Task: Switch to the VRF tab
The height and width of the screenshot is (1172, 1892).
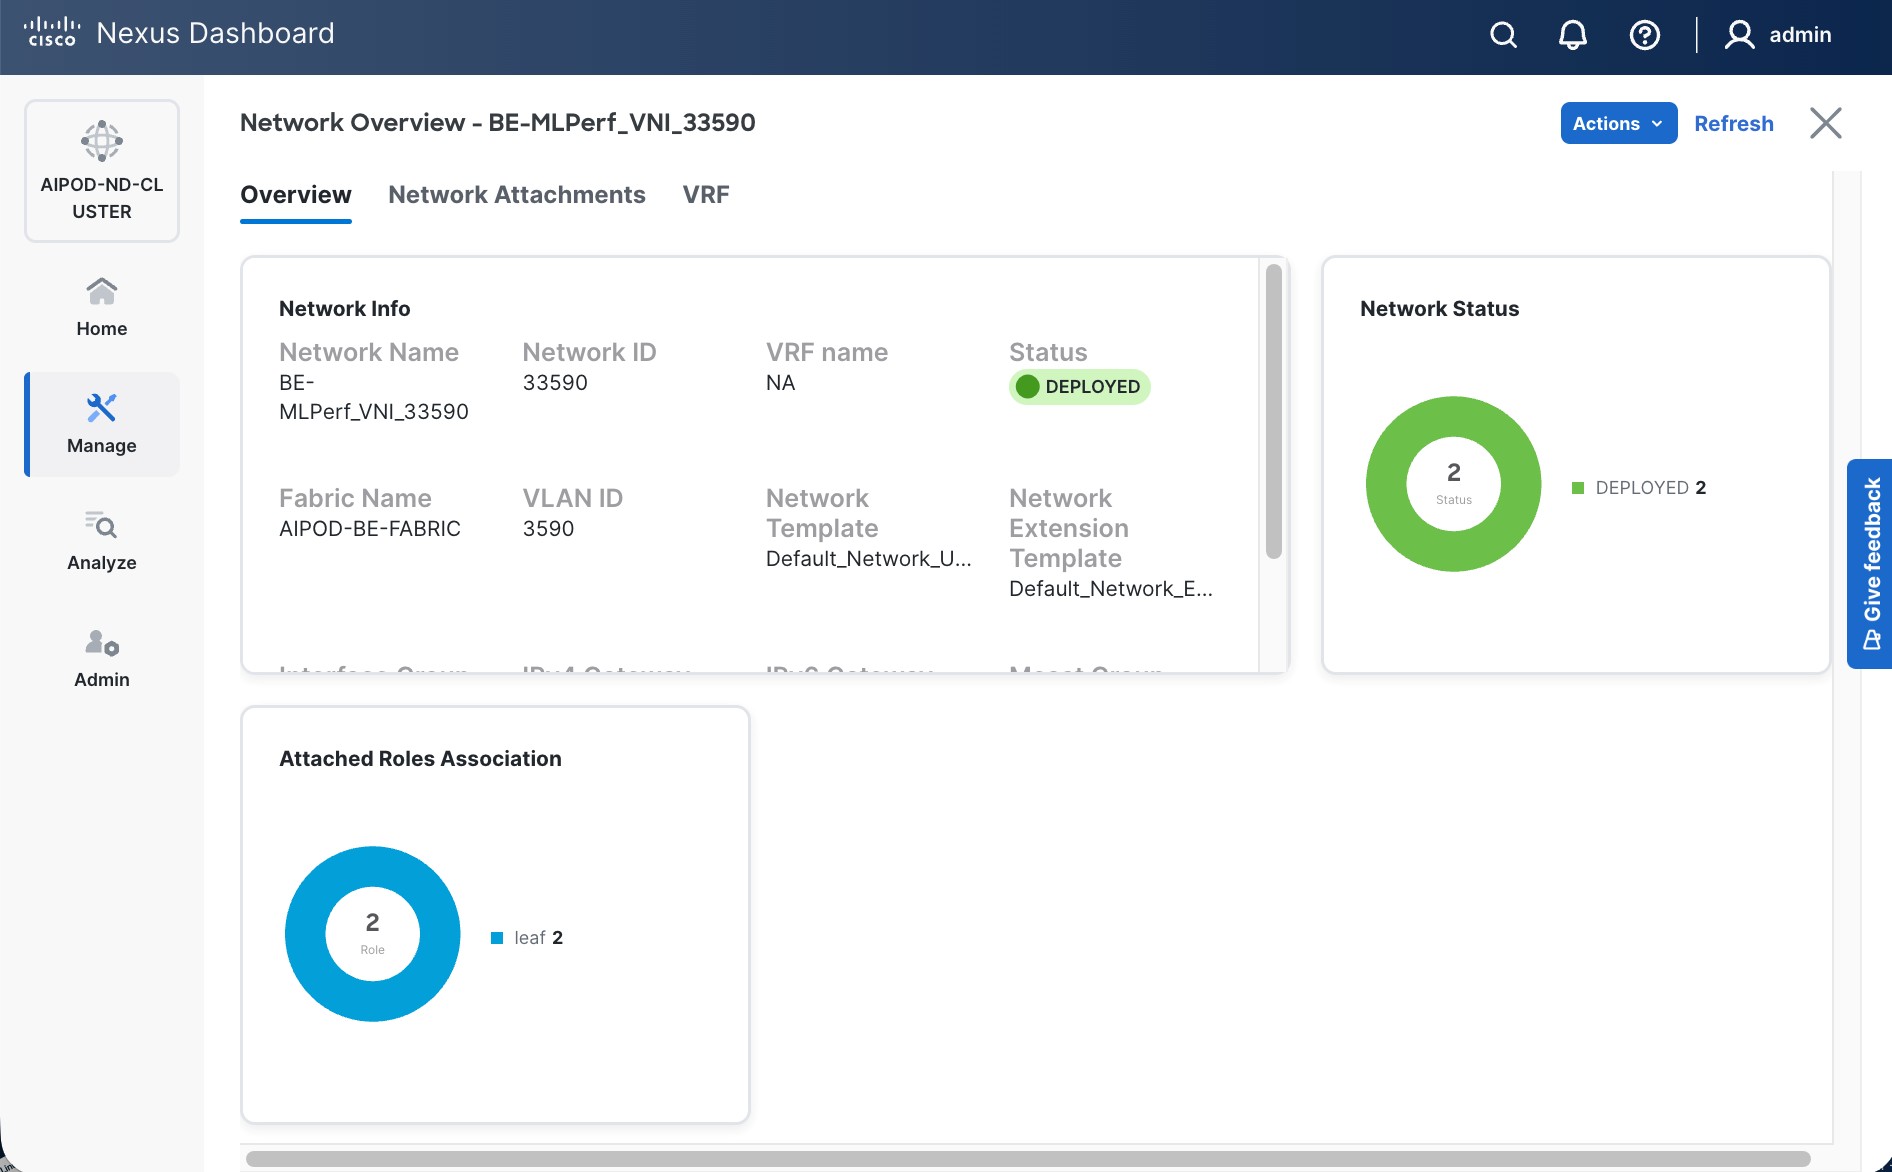Action: pyautogui.click(x=706, y=195)
